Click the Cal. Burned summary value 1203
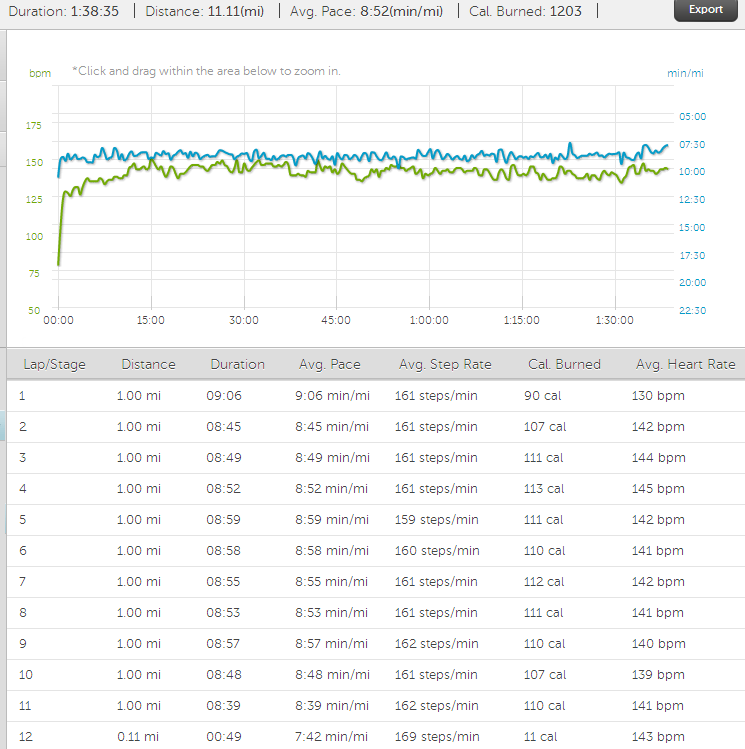745x749 pixels. (x=566, y=11)
